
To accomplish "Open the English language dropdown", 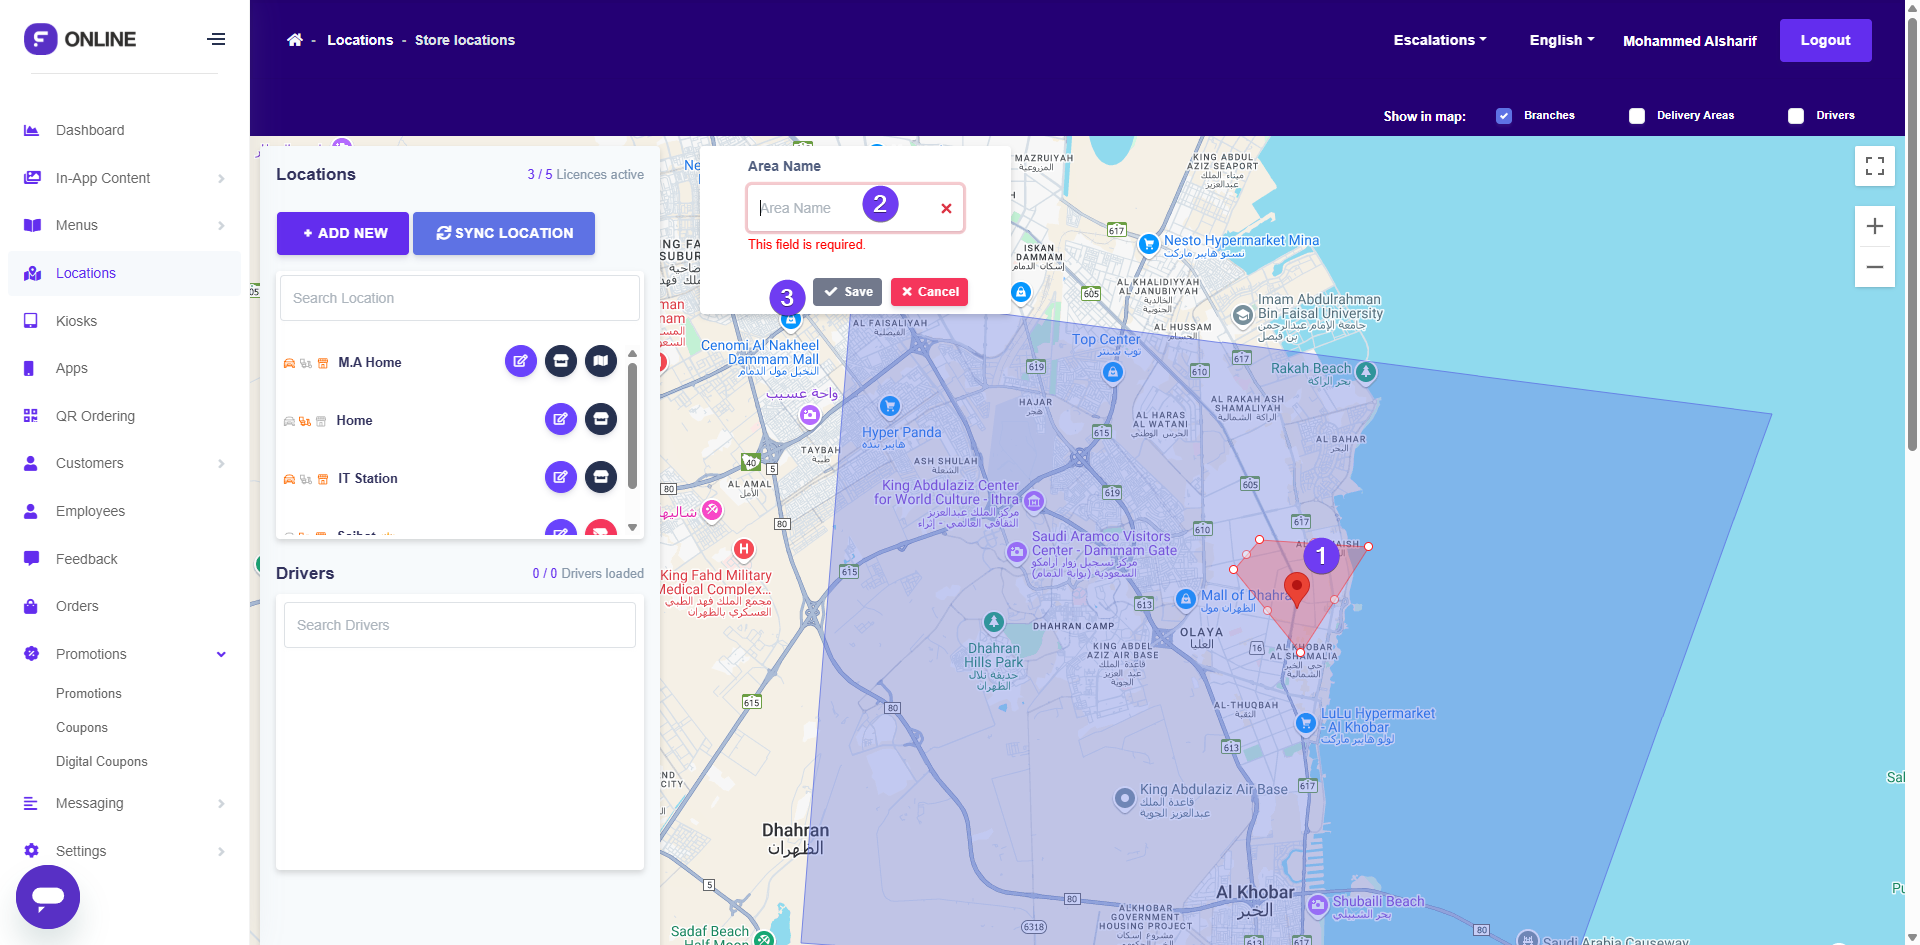I will pyautogui.click(x=1562, y=40).
